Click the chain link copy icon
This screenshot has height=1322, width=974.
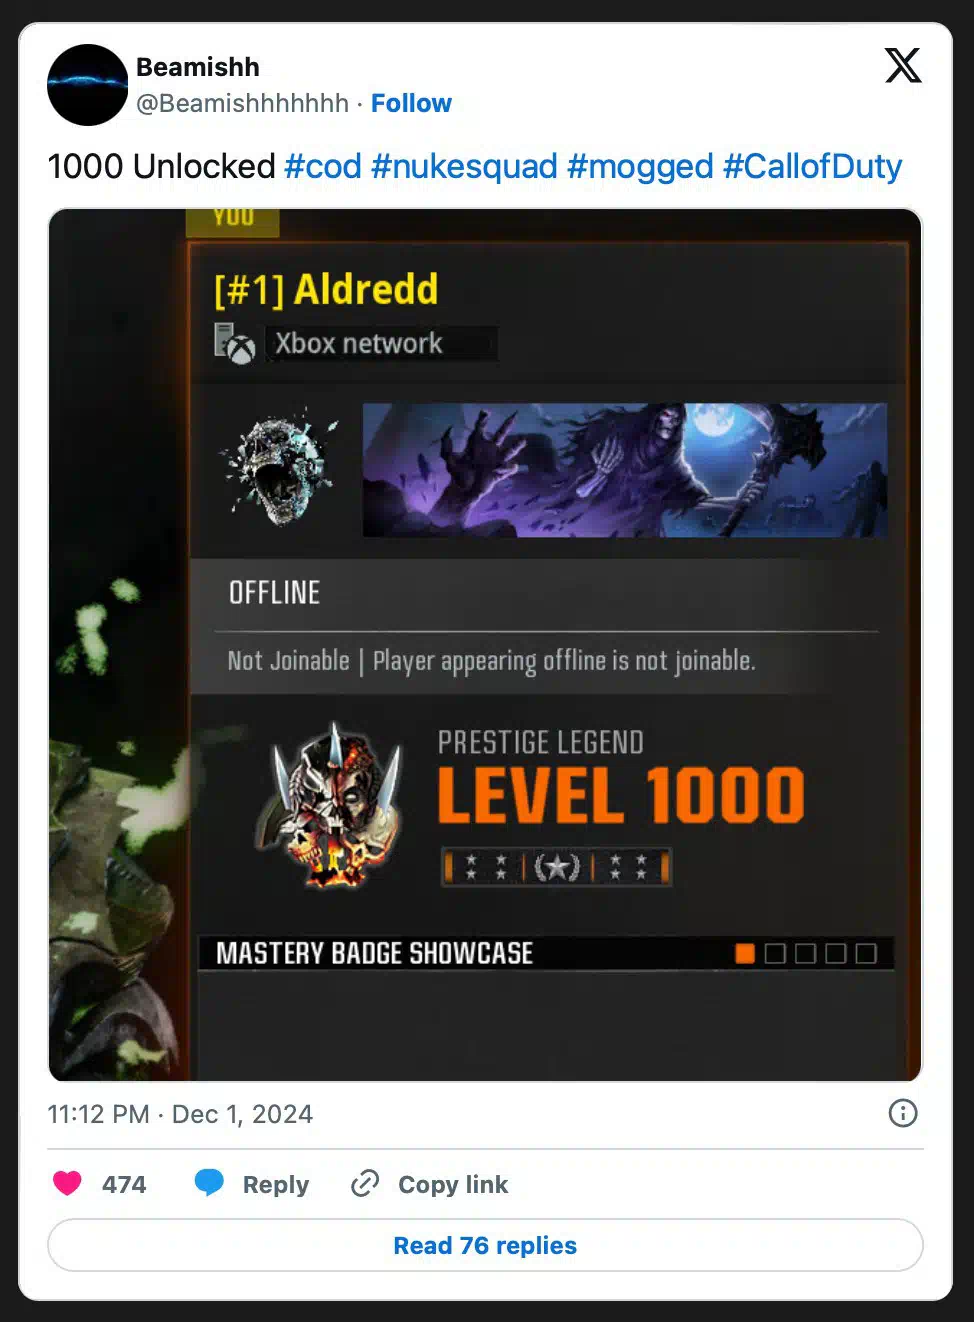365,1184
